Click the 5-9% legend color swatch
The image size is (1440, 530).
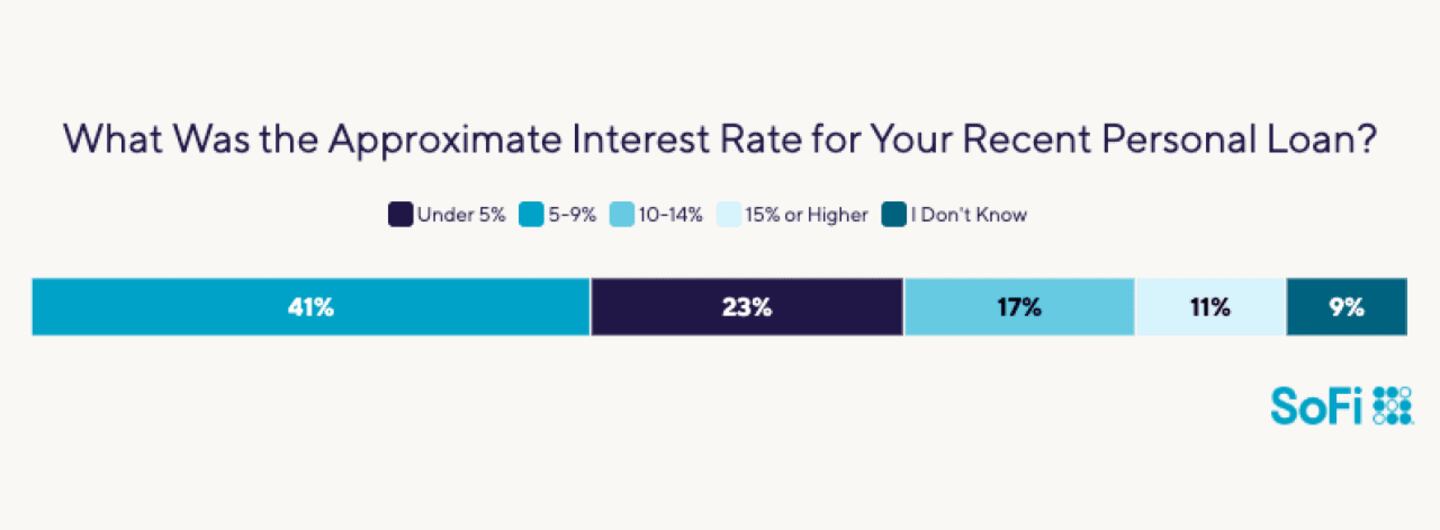[530, 215]
